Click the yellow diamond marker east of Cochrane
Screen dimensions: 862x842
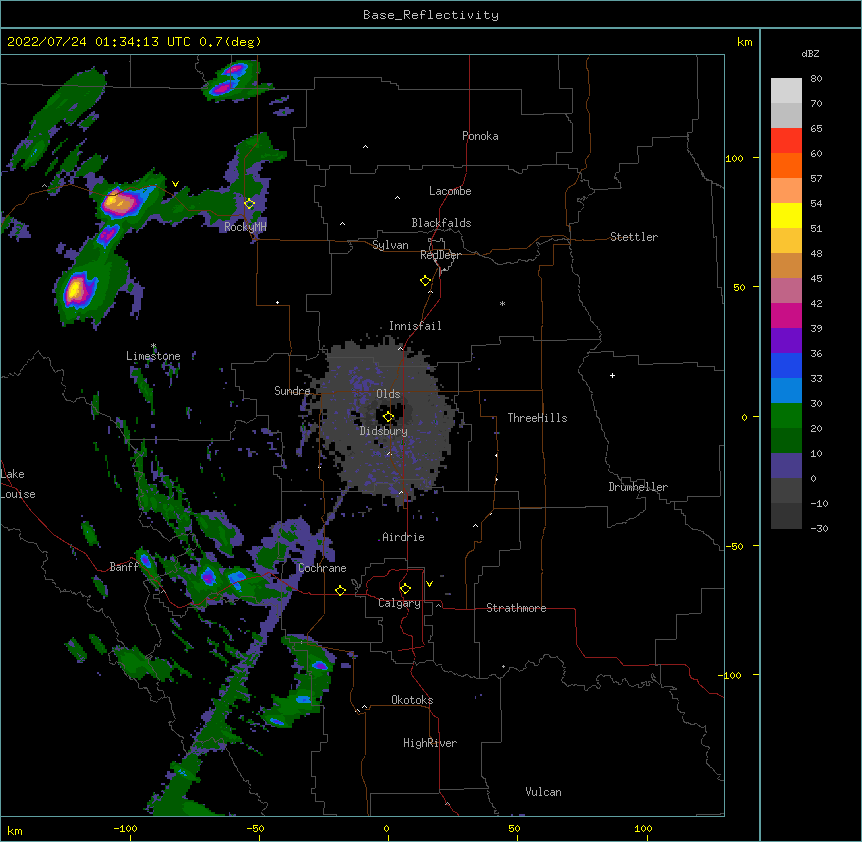340,590
